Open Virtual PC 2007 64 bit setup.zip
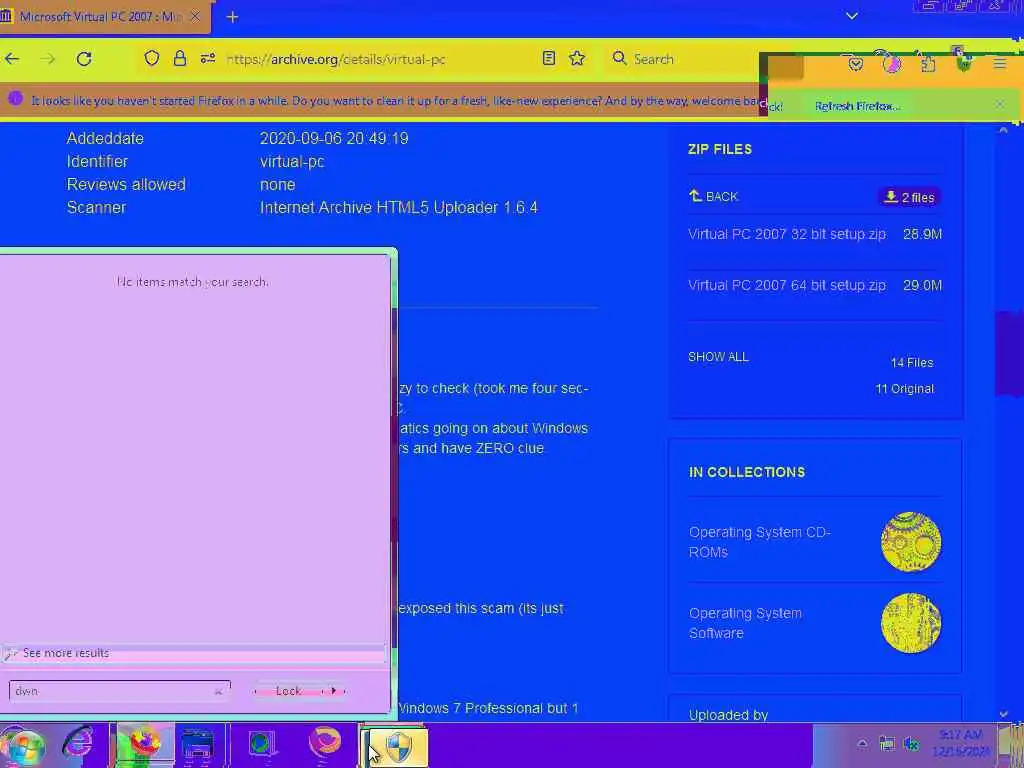The height and width of the screenshot is (768, 1024). tap(786, 285)
